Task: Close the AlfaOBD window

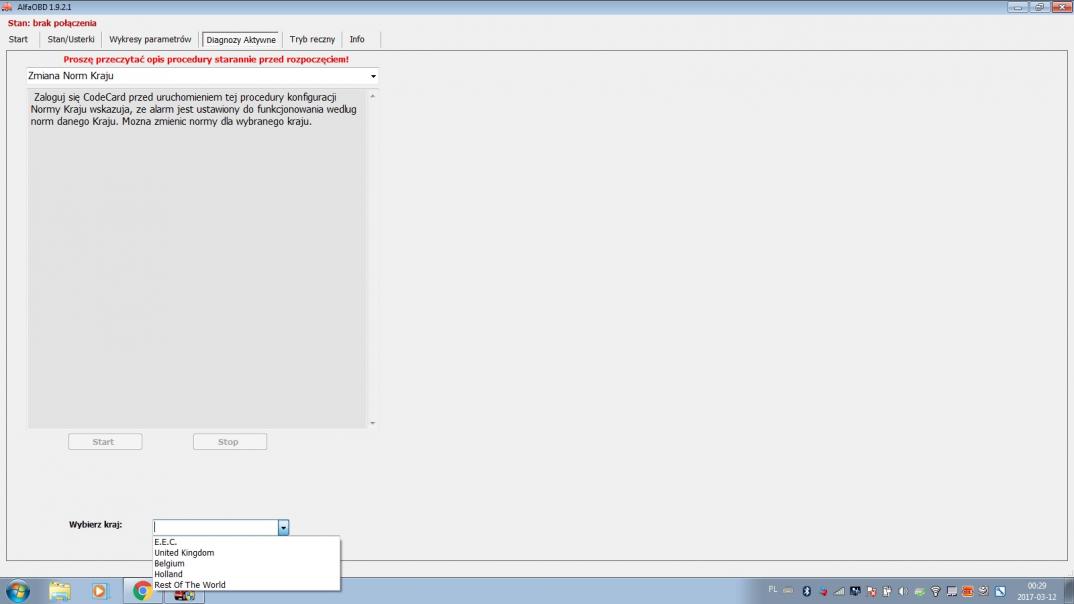Action: (1062, 7)
